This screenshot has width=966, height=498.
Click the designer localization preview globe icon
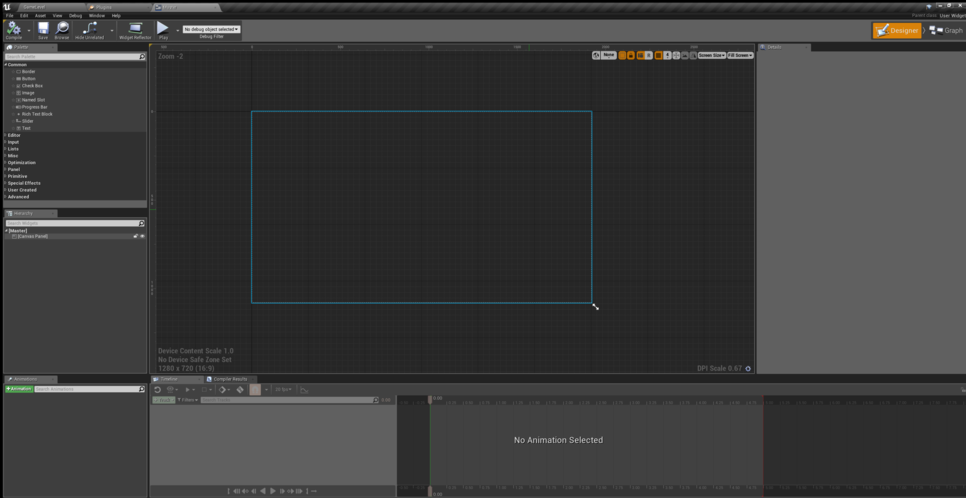pyautogui.click(x=596, y=55)
